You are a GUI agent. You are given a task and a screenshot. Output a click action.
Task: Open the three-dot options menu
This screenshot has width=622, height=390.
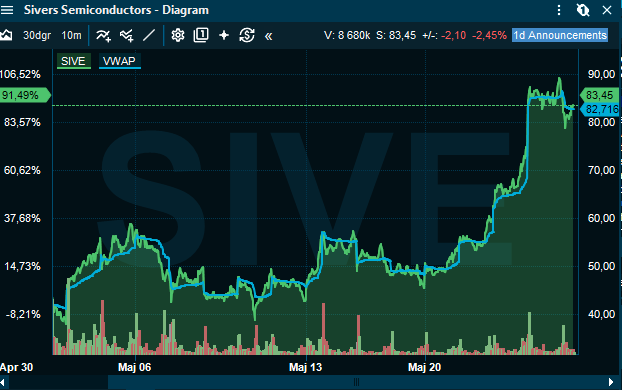pos(559,10)
